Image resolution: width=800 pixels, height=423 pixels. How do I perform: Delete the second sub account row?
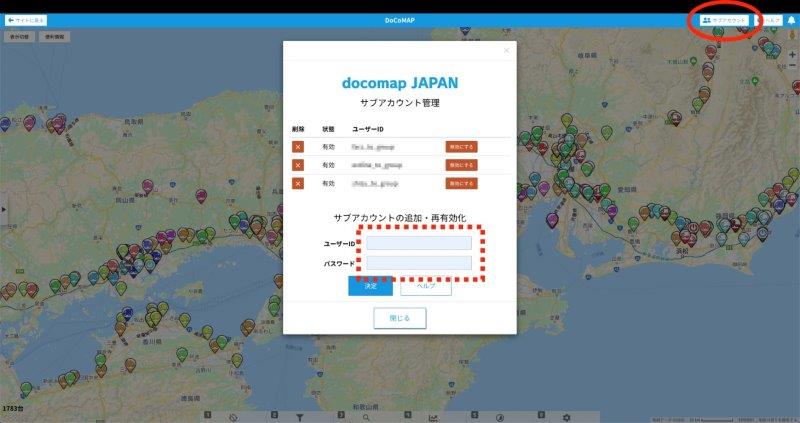click(298, 165)
